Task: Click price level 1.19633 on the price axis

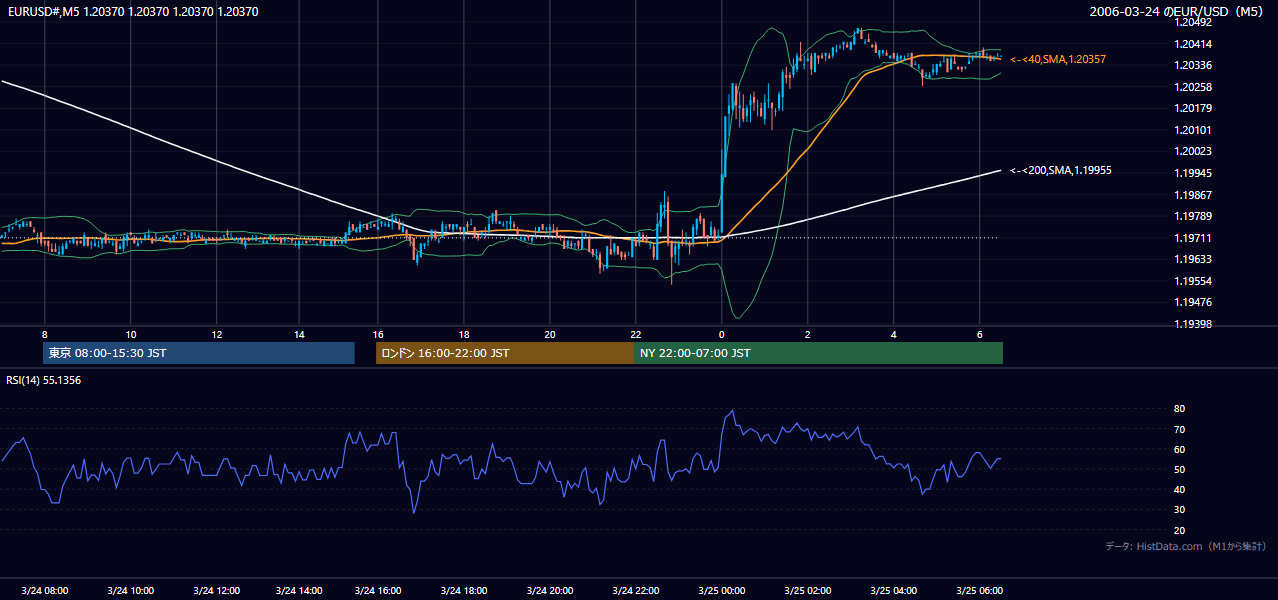Action: point(1192,259)
